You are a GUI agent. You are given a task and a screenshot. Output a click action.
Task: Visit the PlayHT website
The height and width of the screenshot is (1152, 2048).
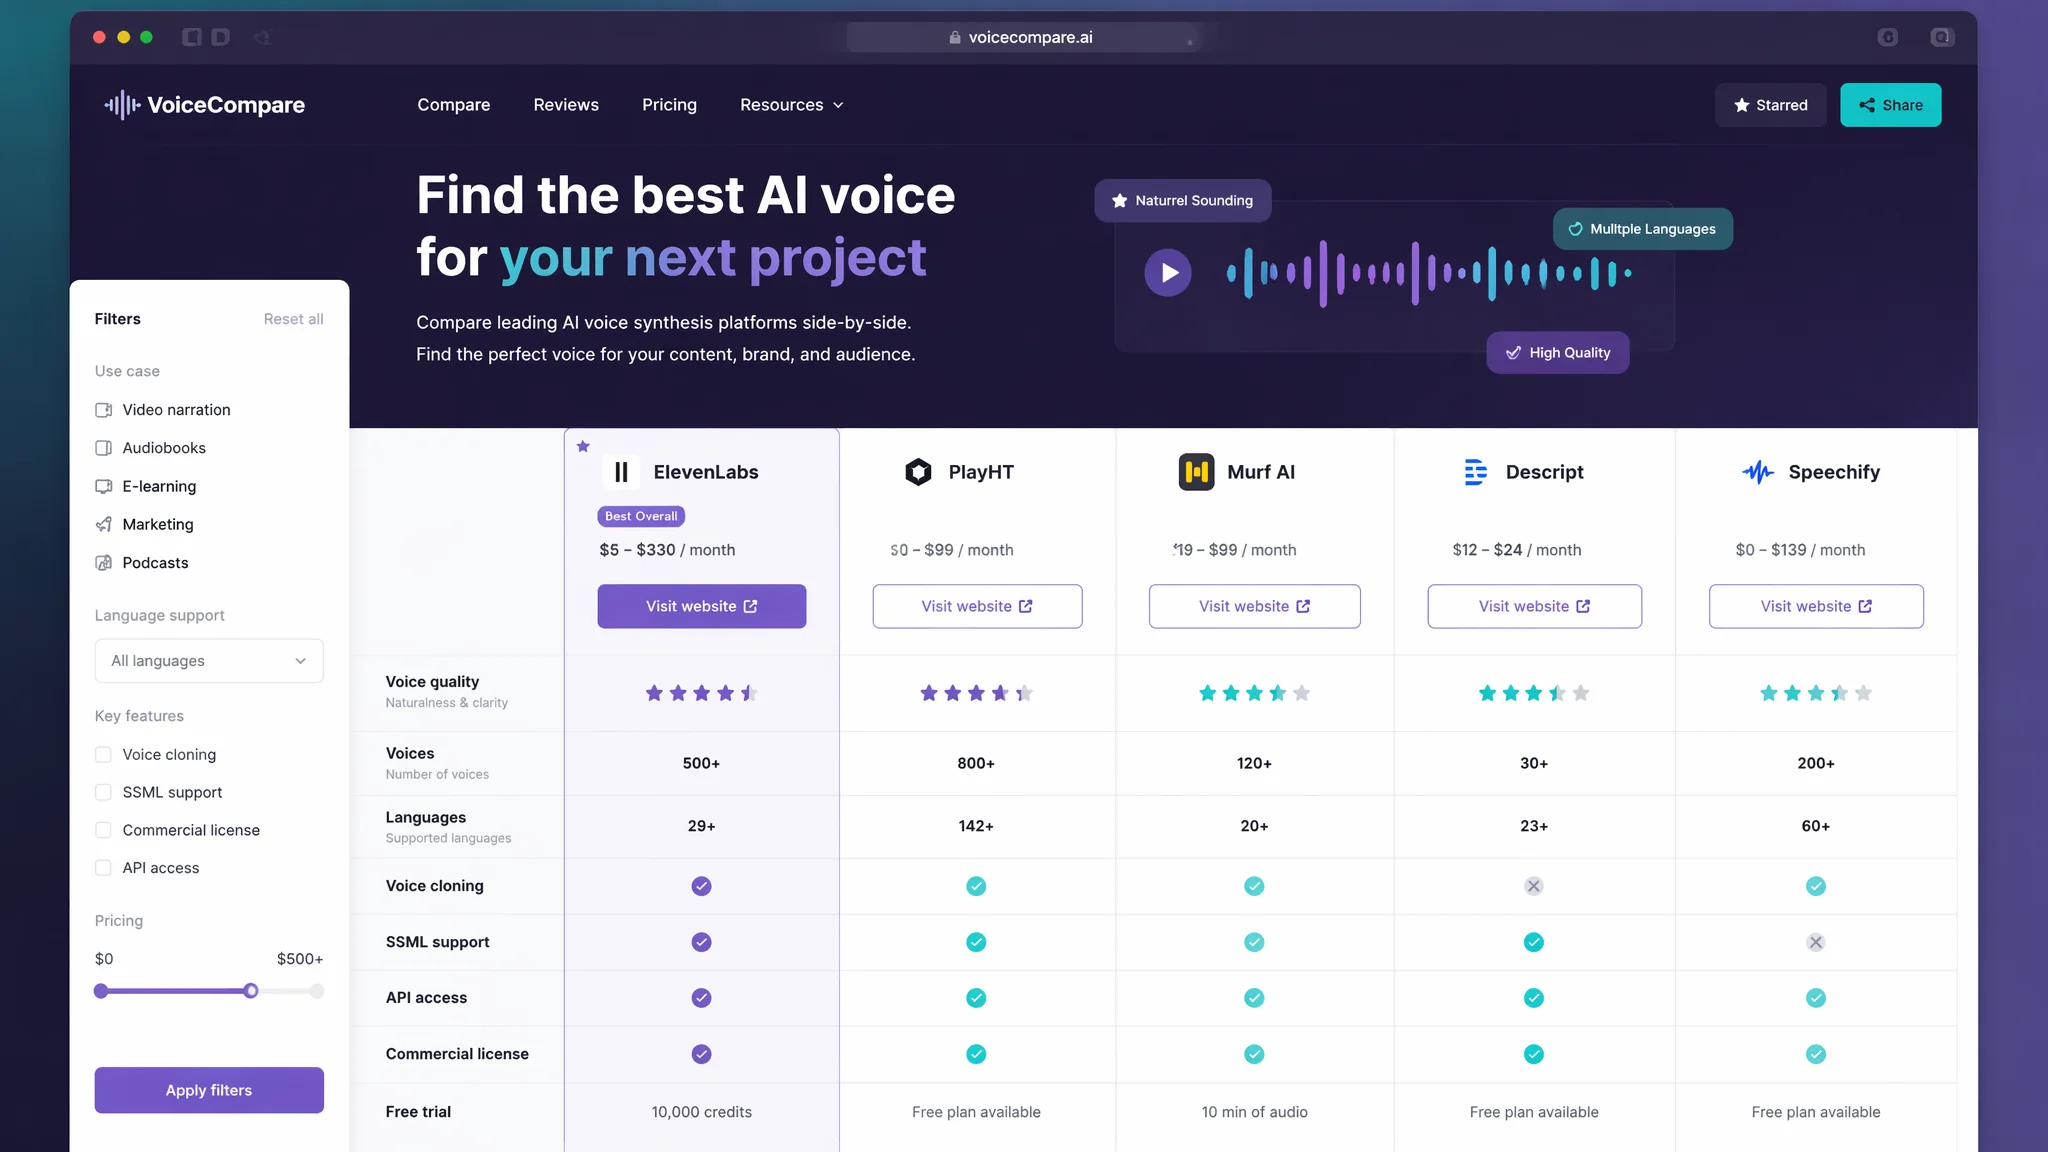click(x=977, y=606)
